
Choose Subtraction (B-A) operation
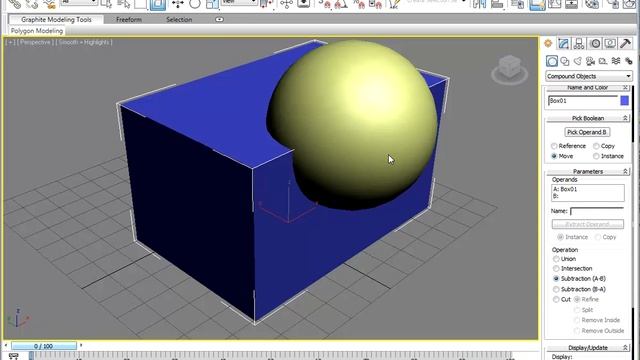[x=556, y=289]
